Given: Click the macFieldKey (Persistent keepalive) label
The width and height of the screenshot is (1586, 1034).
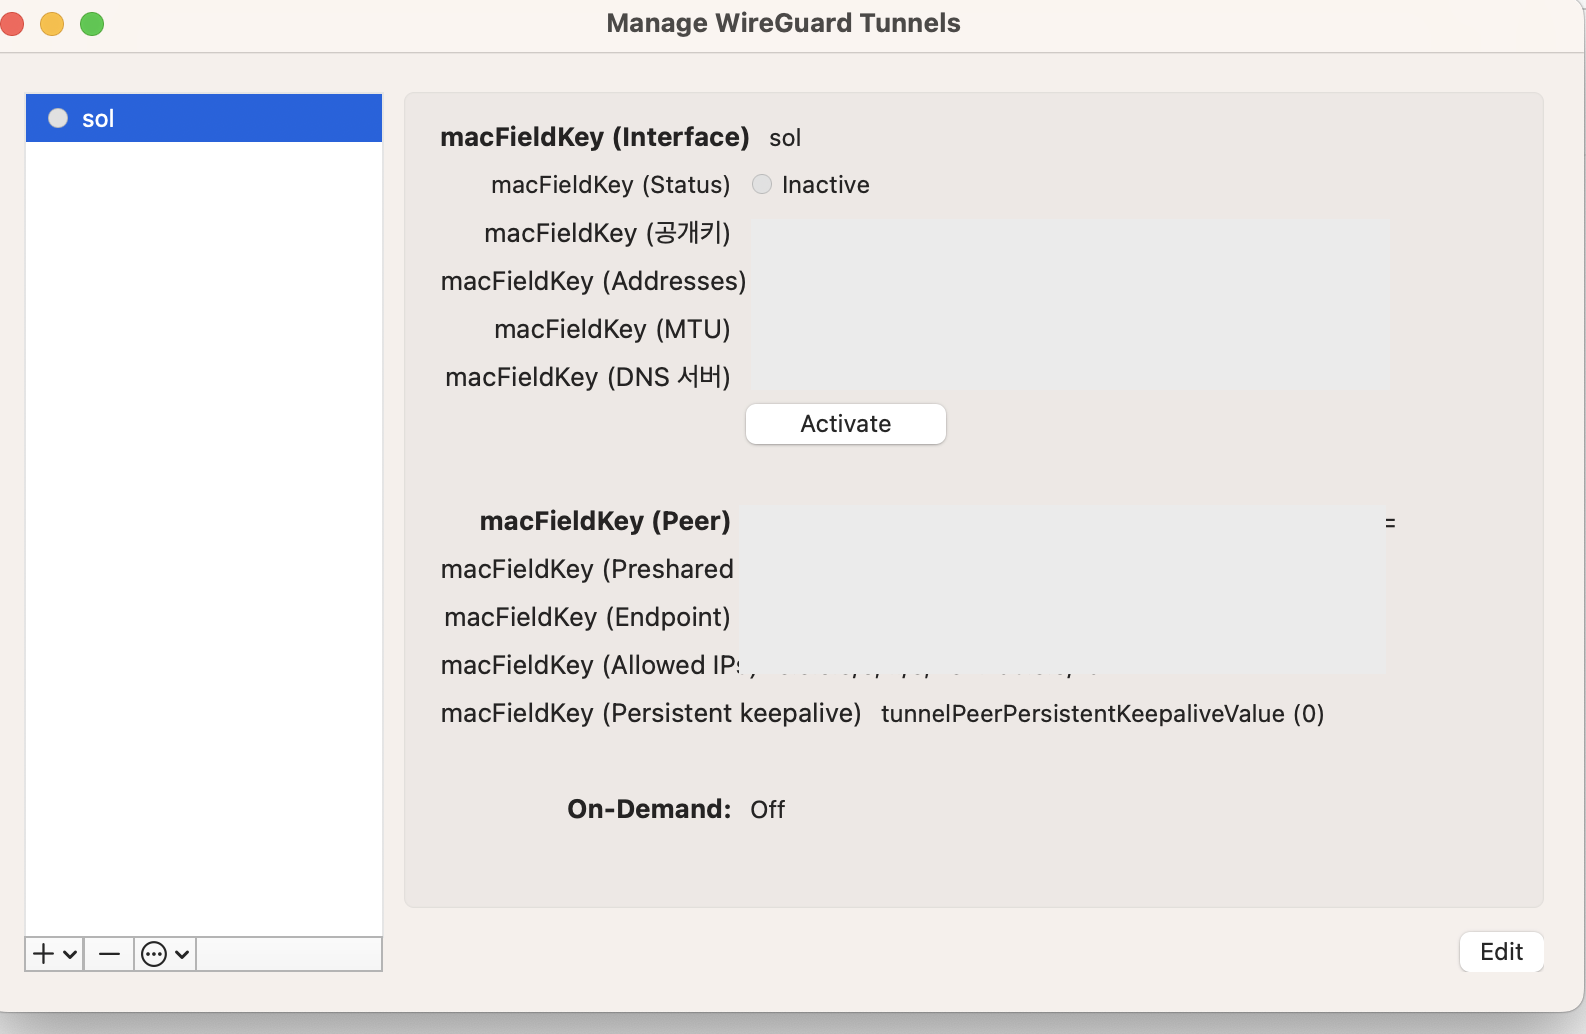Looking at the screenshot, I should tap(651, 713).
